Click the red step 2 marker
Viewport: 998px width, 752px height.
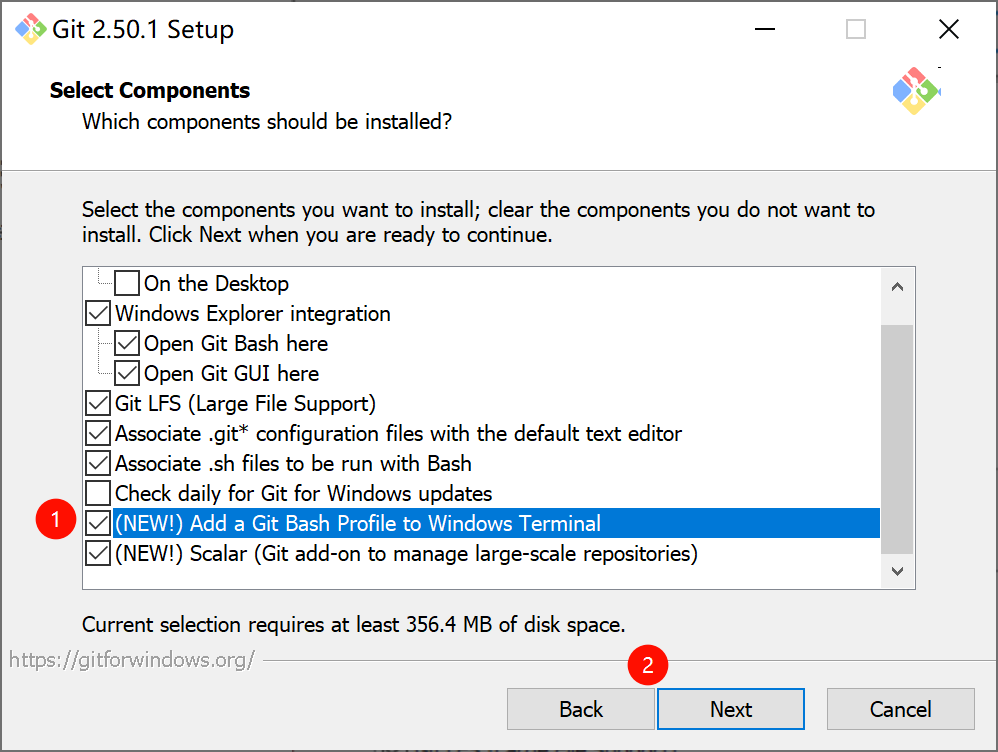(648, 665)
